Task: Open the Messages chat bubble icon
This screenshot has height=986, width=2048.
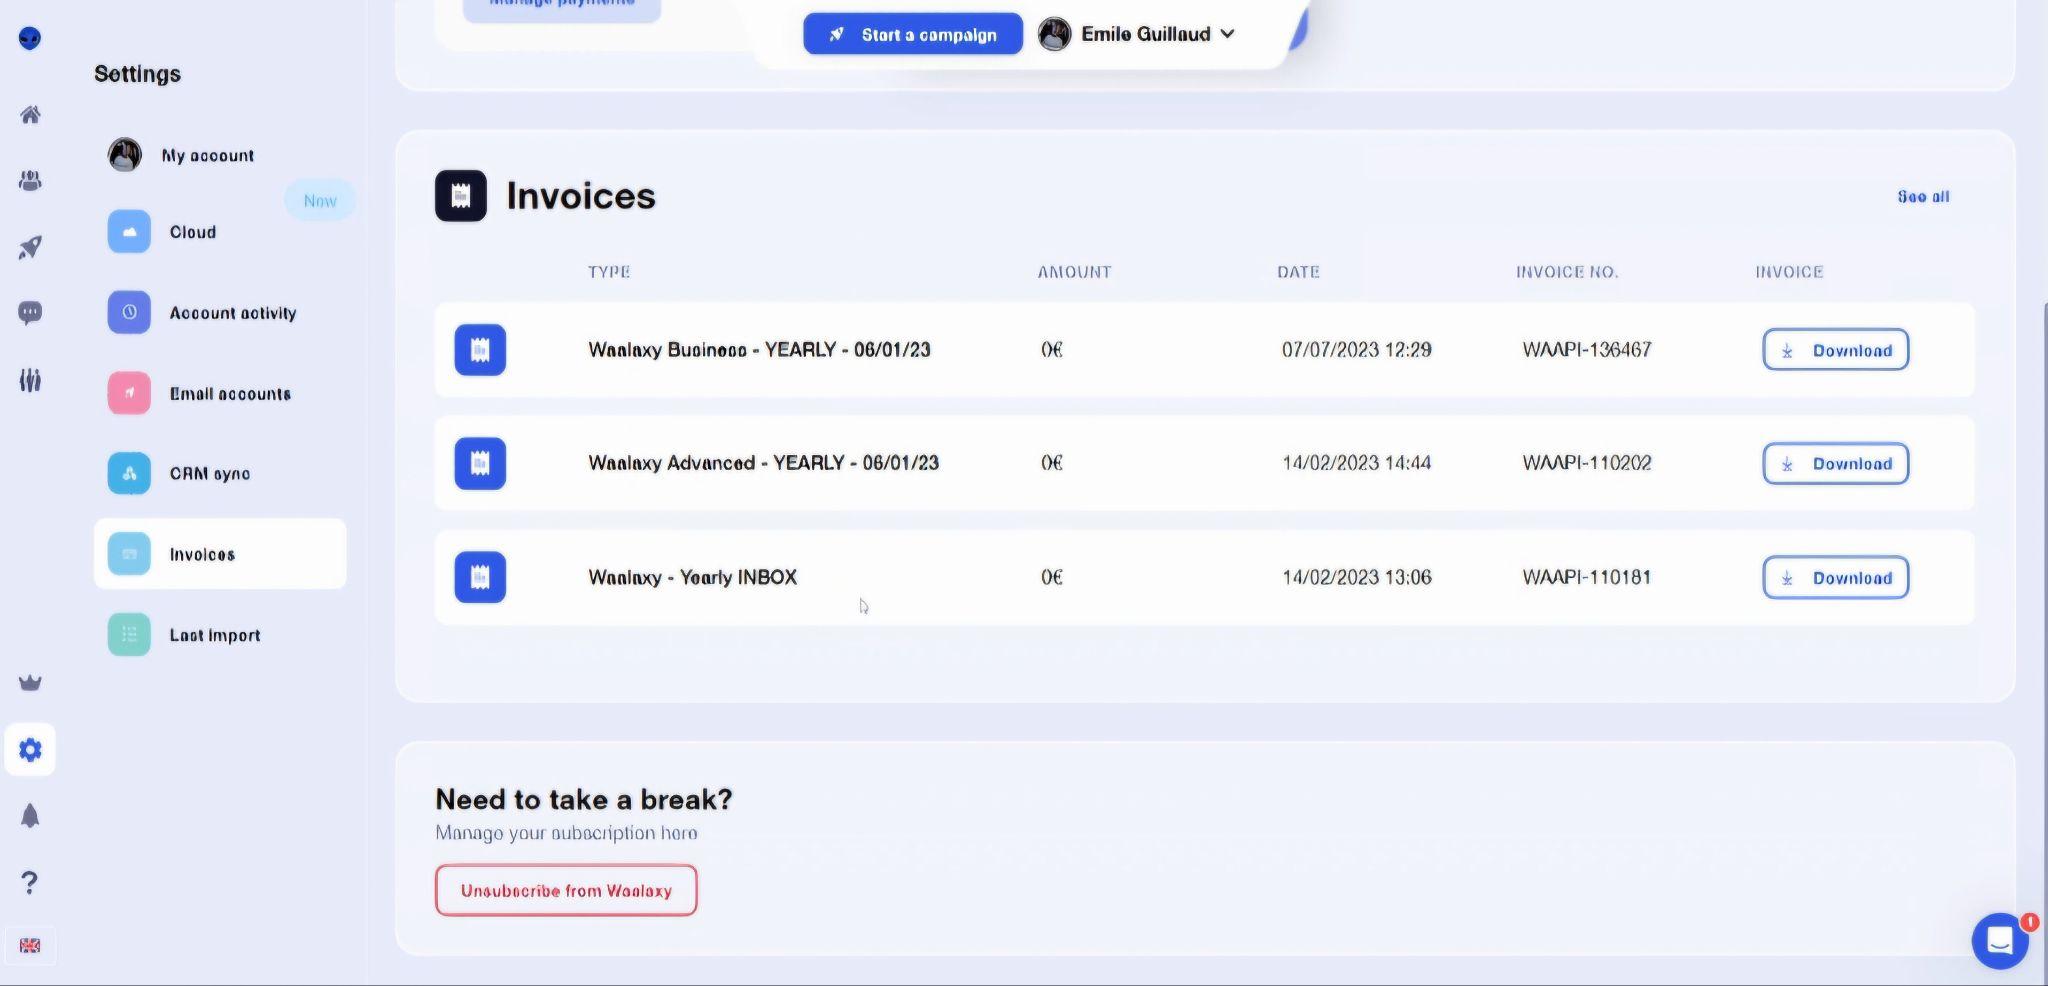Action: [30, 313]
